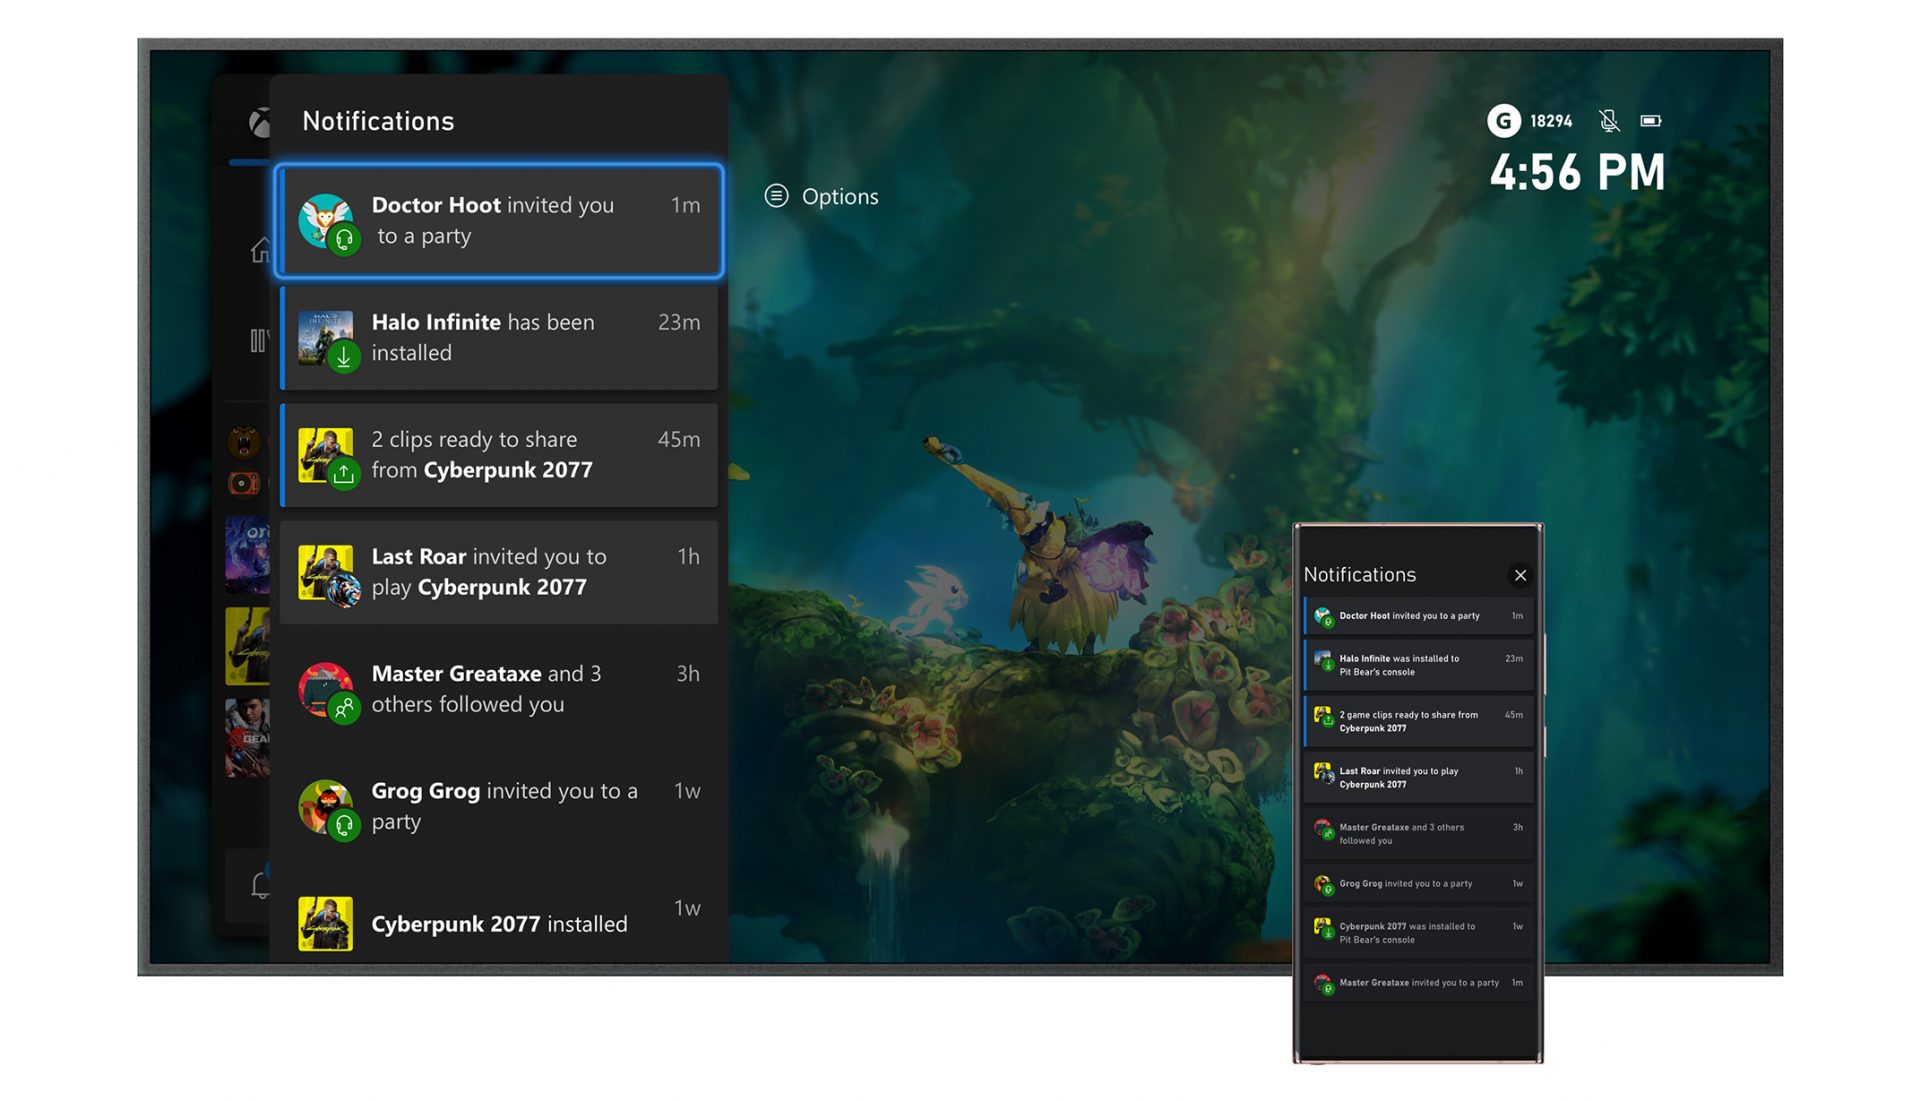Click Cyberpunk 2077 installed thumbnail
Image resolution: width=1920 pixels, height=1101 pixels.
325,923
